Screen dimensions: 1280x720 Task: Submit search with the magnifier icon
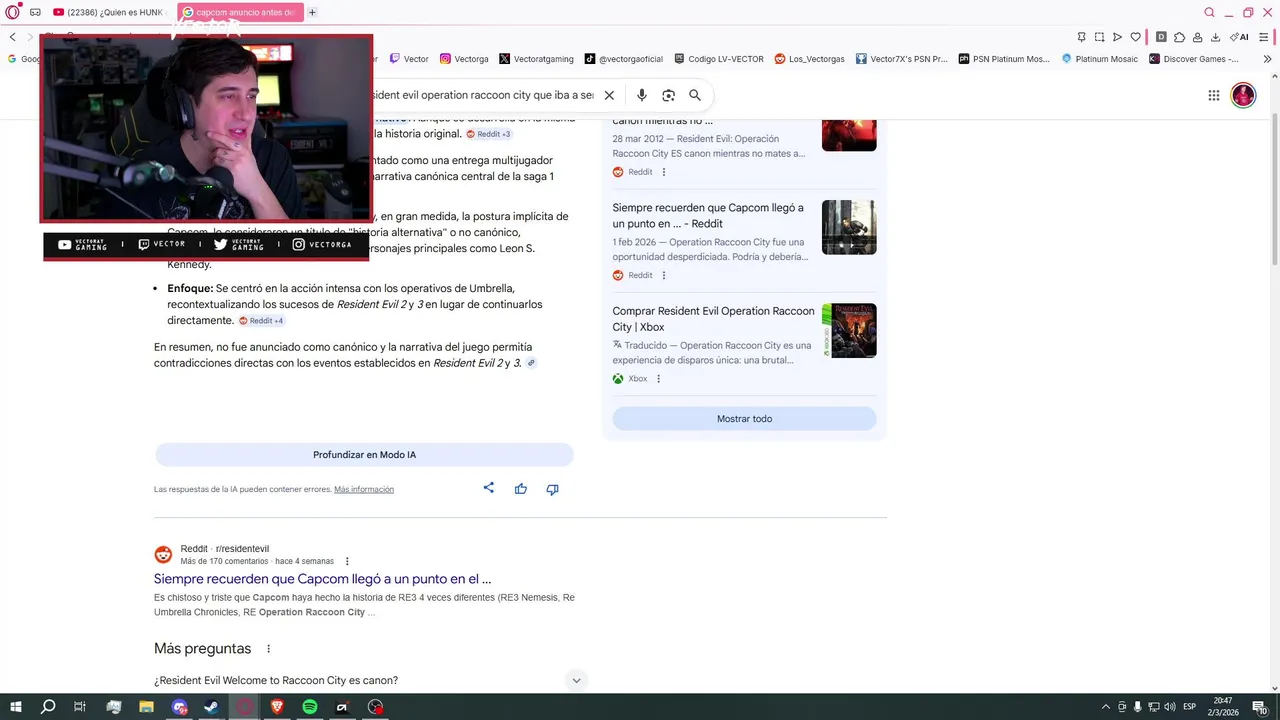click(x=695, y=95)
